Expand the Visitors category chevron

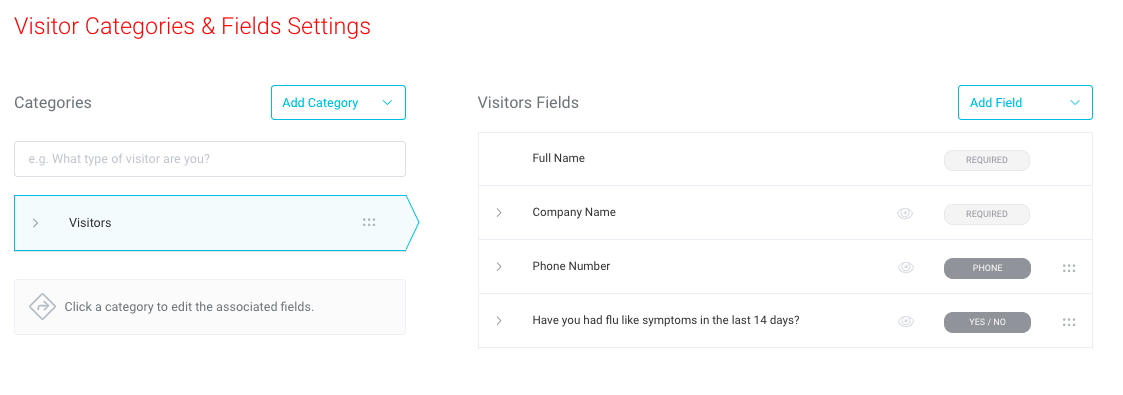35,223
